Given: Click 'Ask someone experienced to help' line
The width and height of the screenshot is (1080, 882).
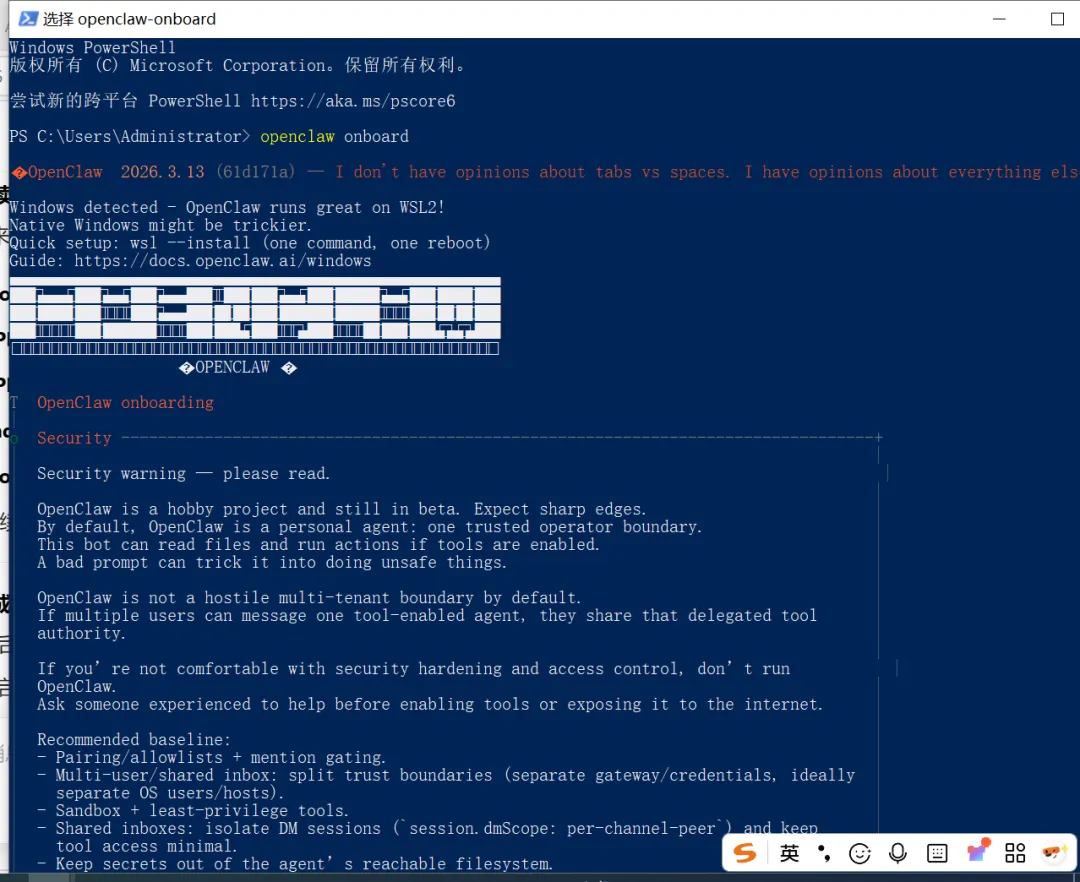Looking at the screenshot, I should [430, 704].
